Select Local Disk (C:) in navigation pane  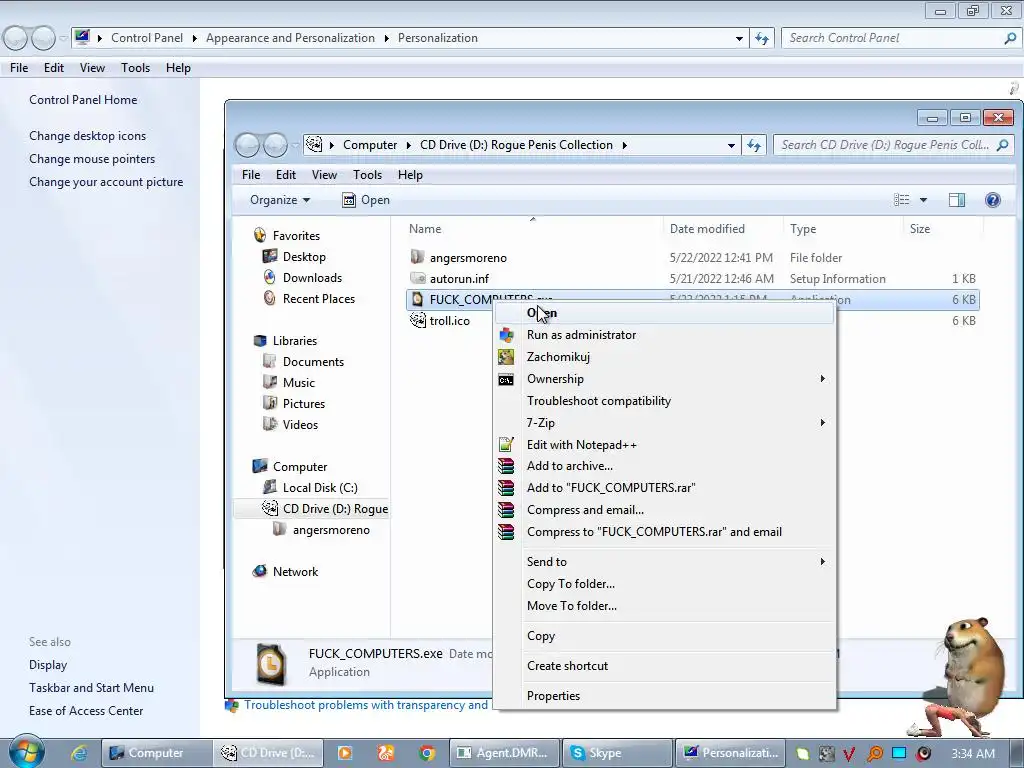[319, 488]
